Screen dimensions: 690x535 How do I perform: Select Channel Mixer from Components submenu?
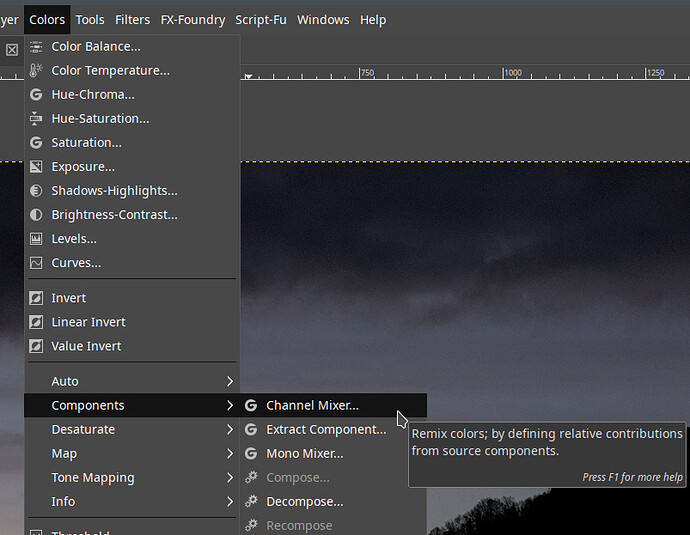pyautogui.click(x=312, y=406)
